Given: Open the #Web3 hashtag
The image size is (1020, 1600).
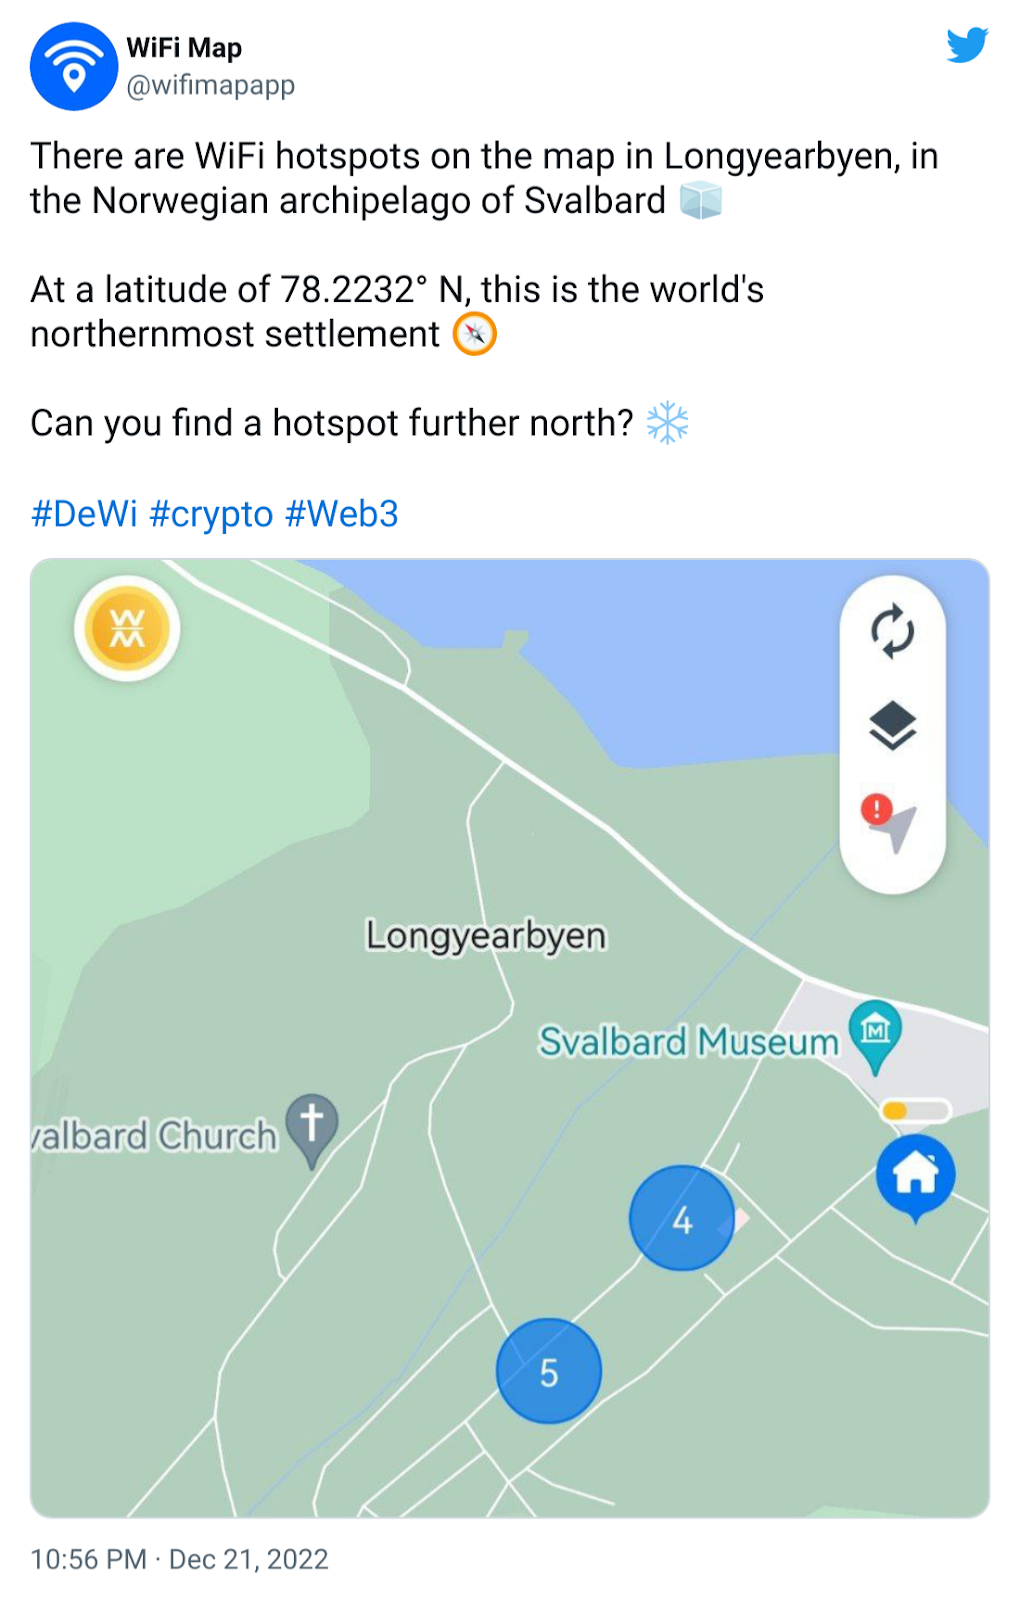Looking at the screenshot, I should pos(342,514).
